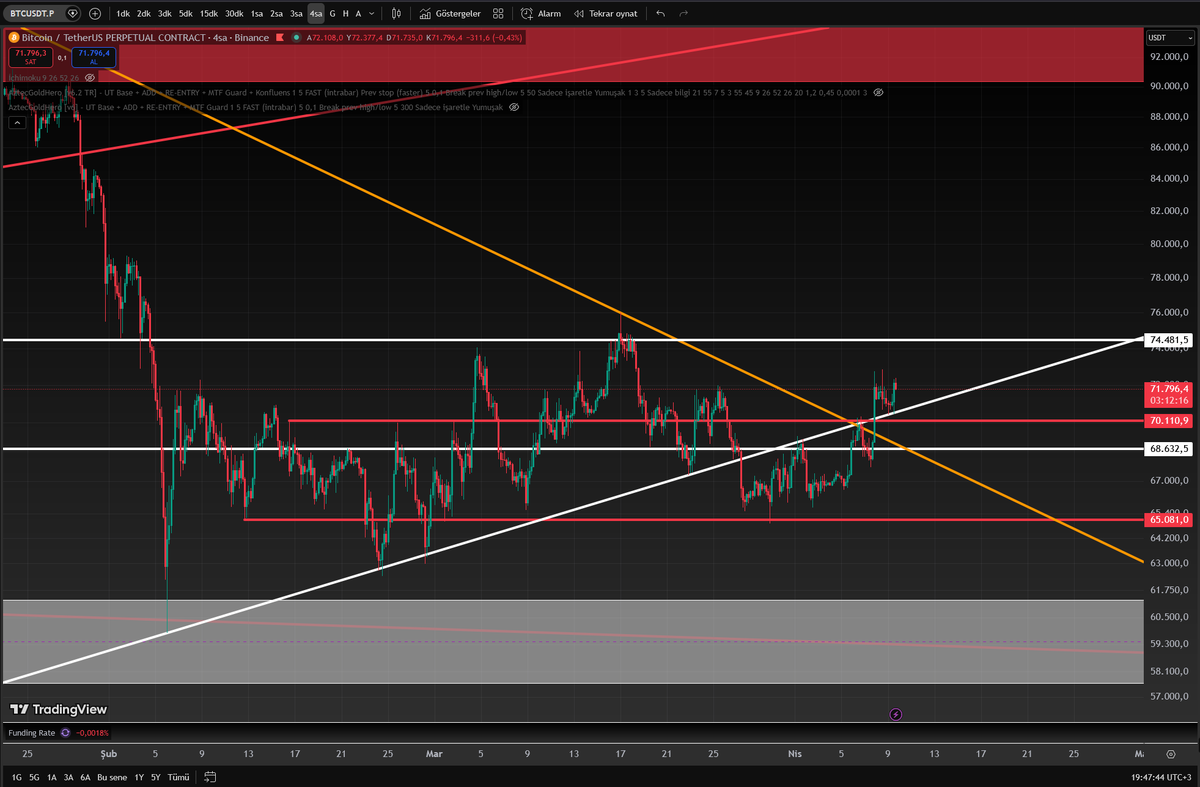Open the candlestick chart type selector
The height and width of the screenshot is (787, 1200).
pos(397,14)
